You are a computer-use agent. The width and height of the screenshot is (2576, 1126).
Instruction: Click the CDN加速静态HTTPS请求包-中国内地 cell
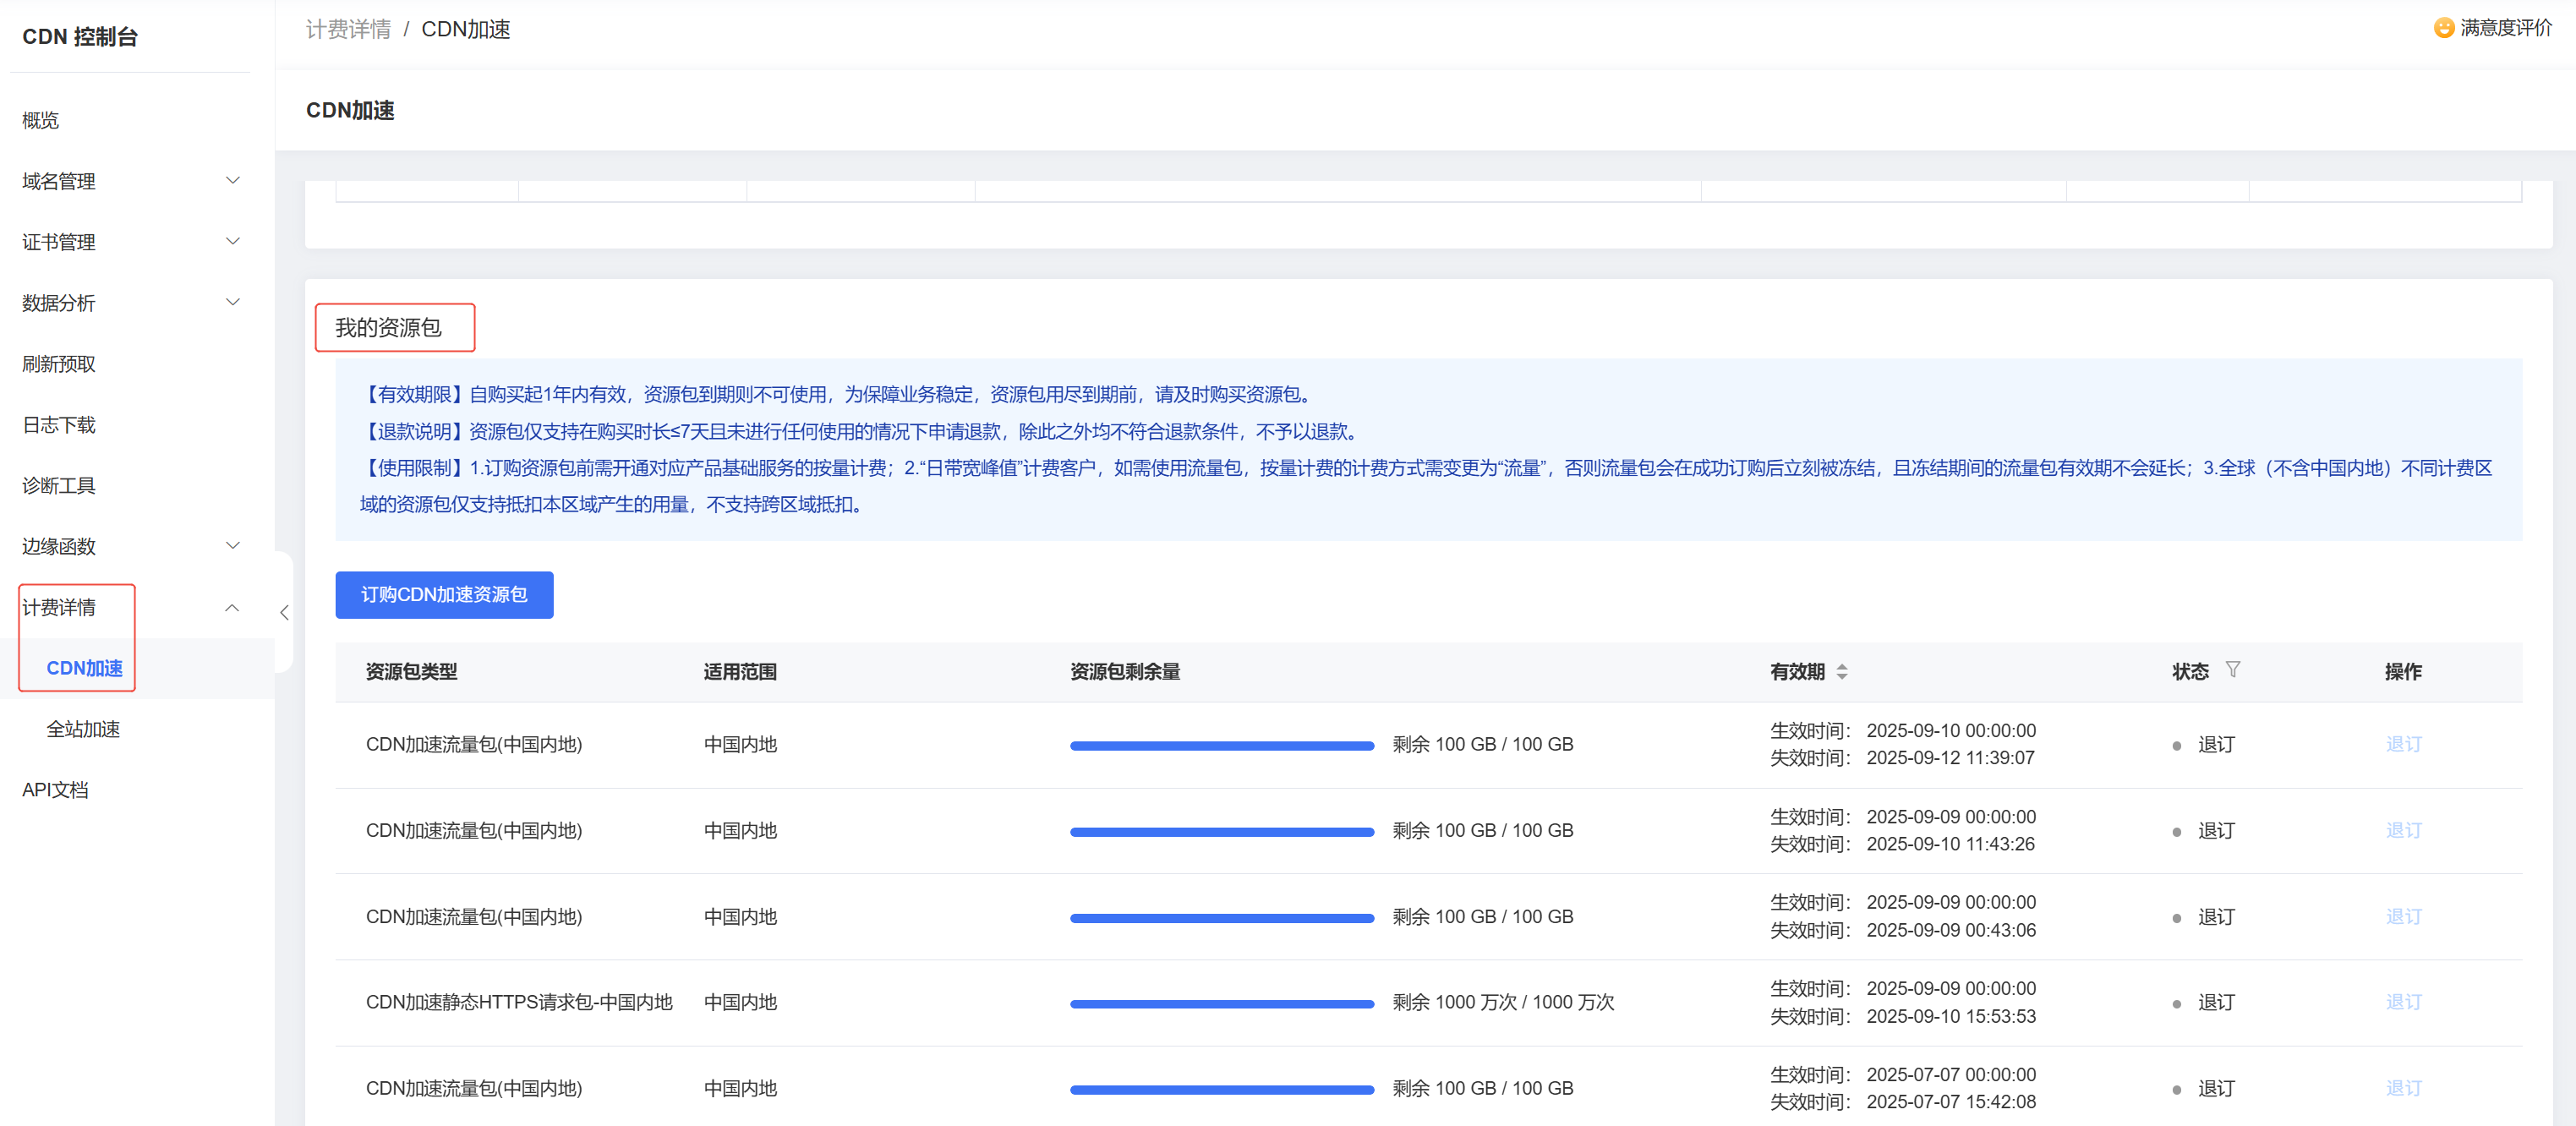(519, 1002)
